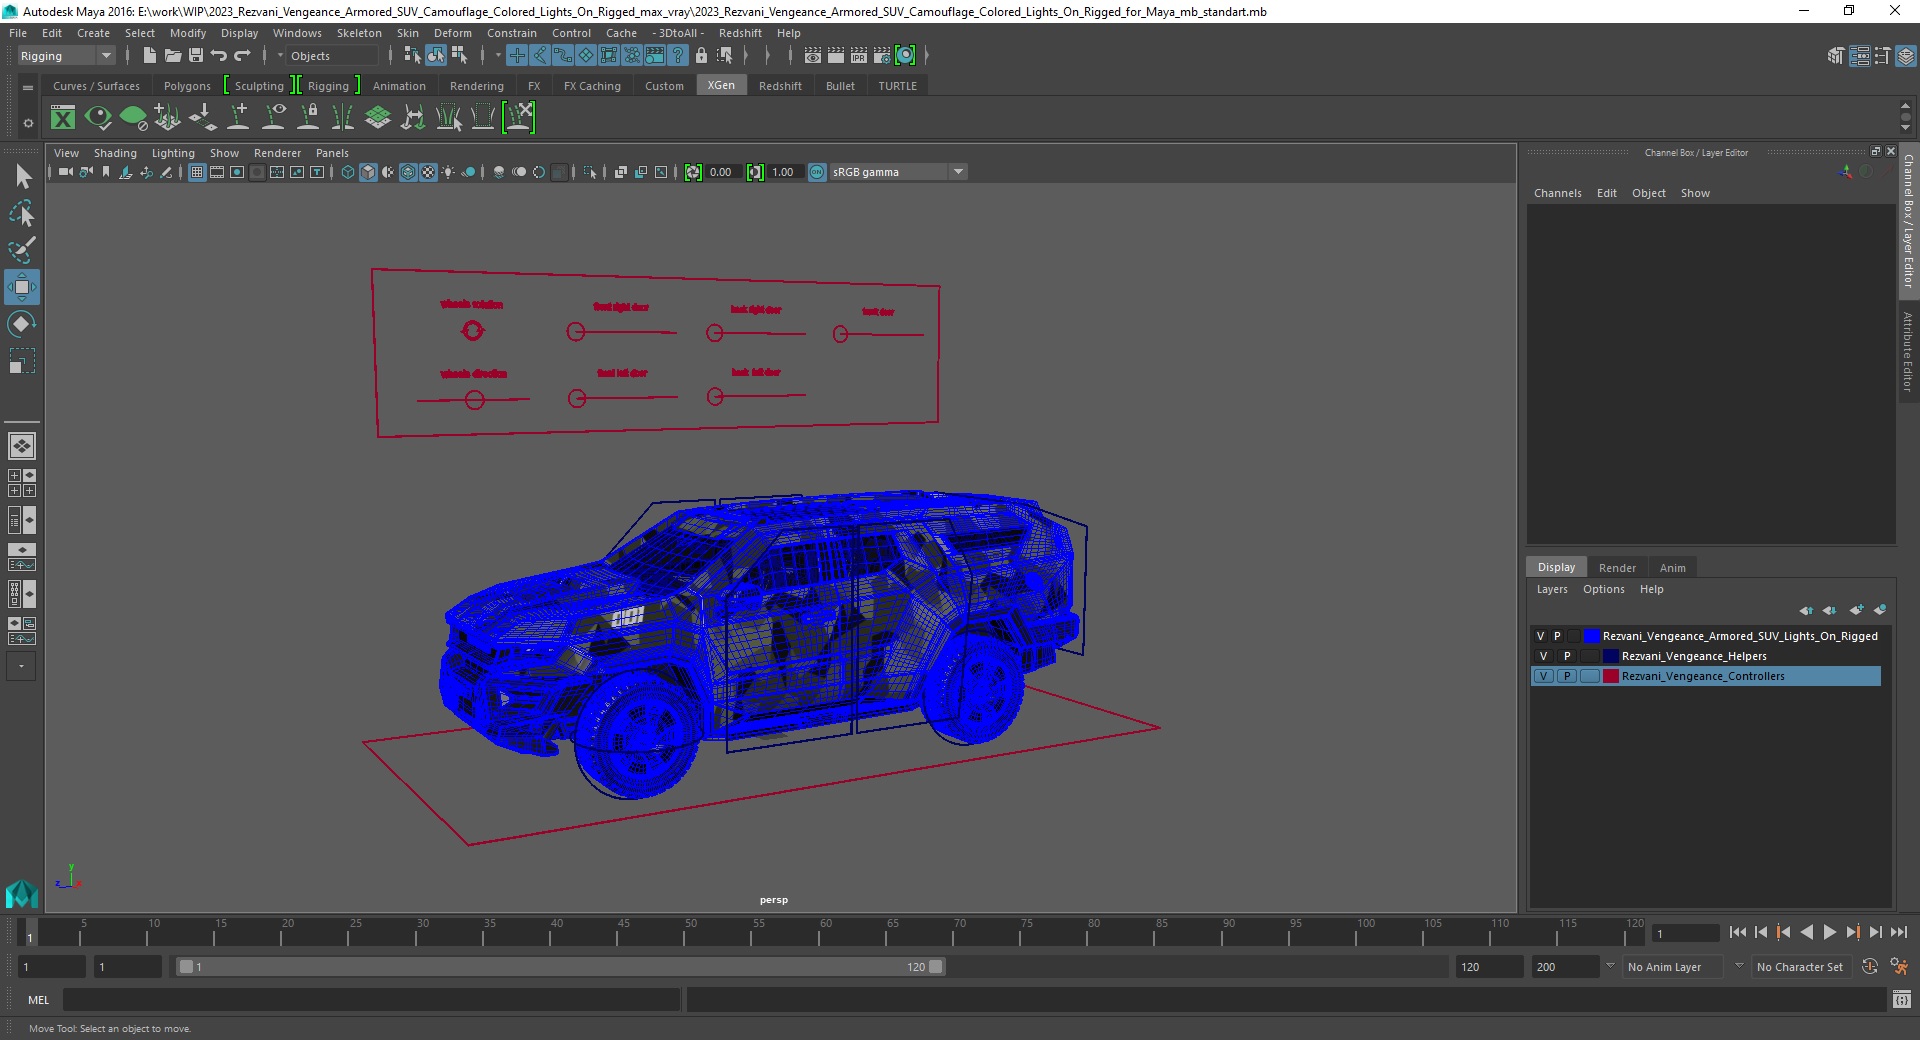Switch to the Render layer tab
This screenshot has height=1040, width=1920.
[x=1617, y=568]
